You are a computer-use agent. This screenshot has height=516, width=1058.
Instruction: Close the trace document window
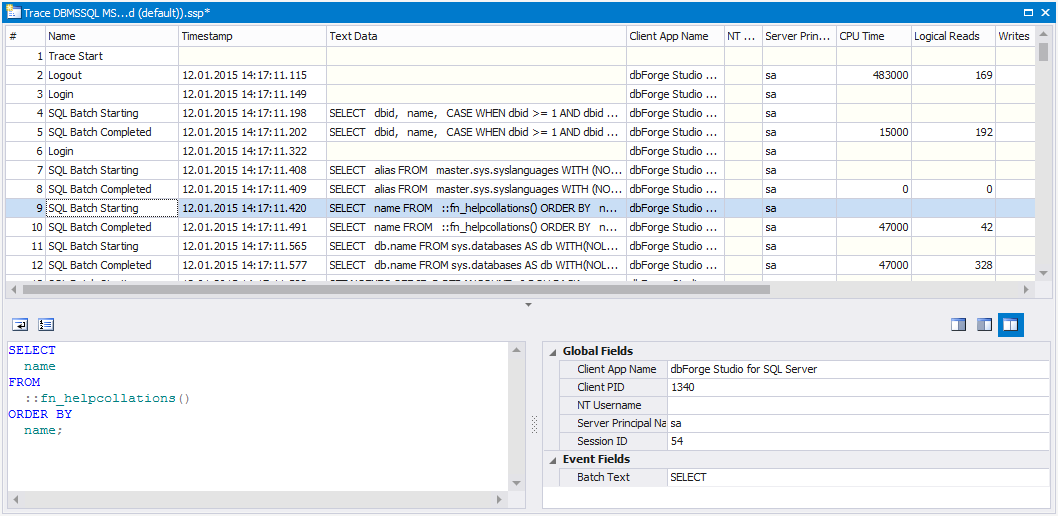click(1043, 12)
